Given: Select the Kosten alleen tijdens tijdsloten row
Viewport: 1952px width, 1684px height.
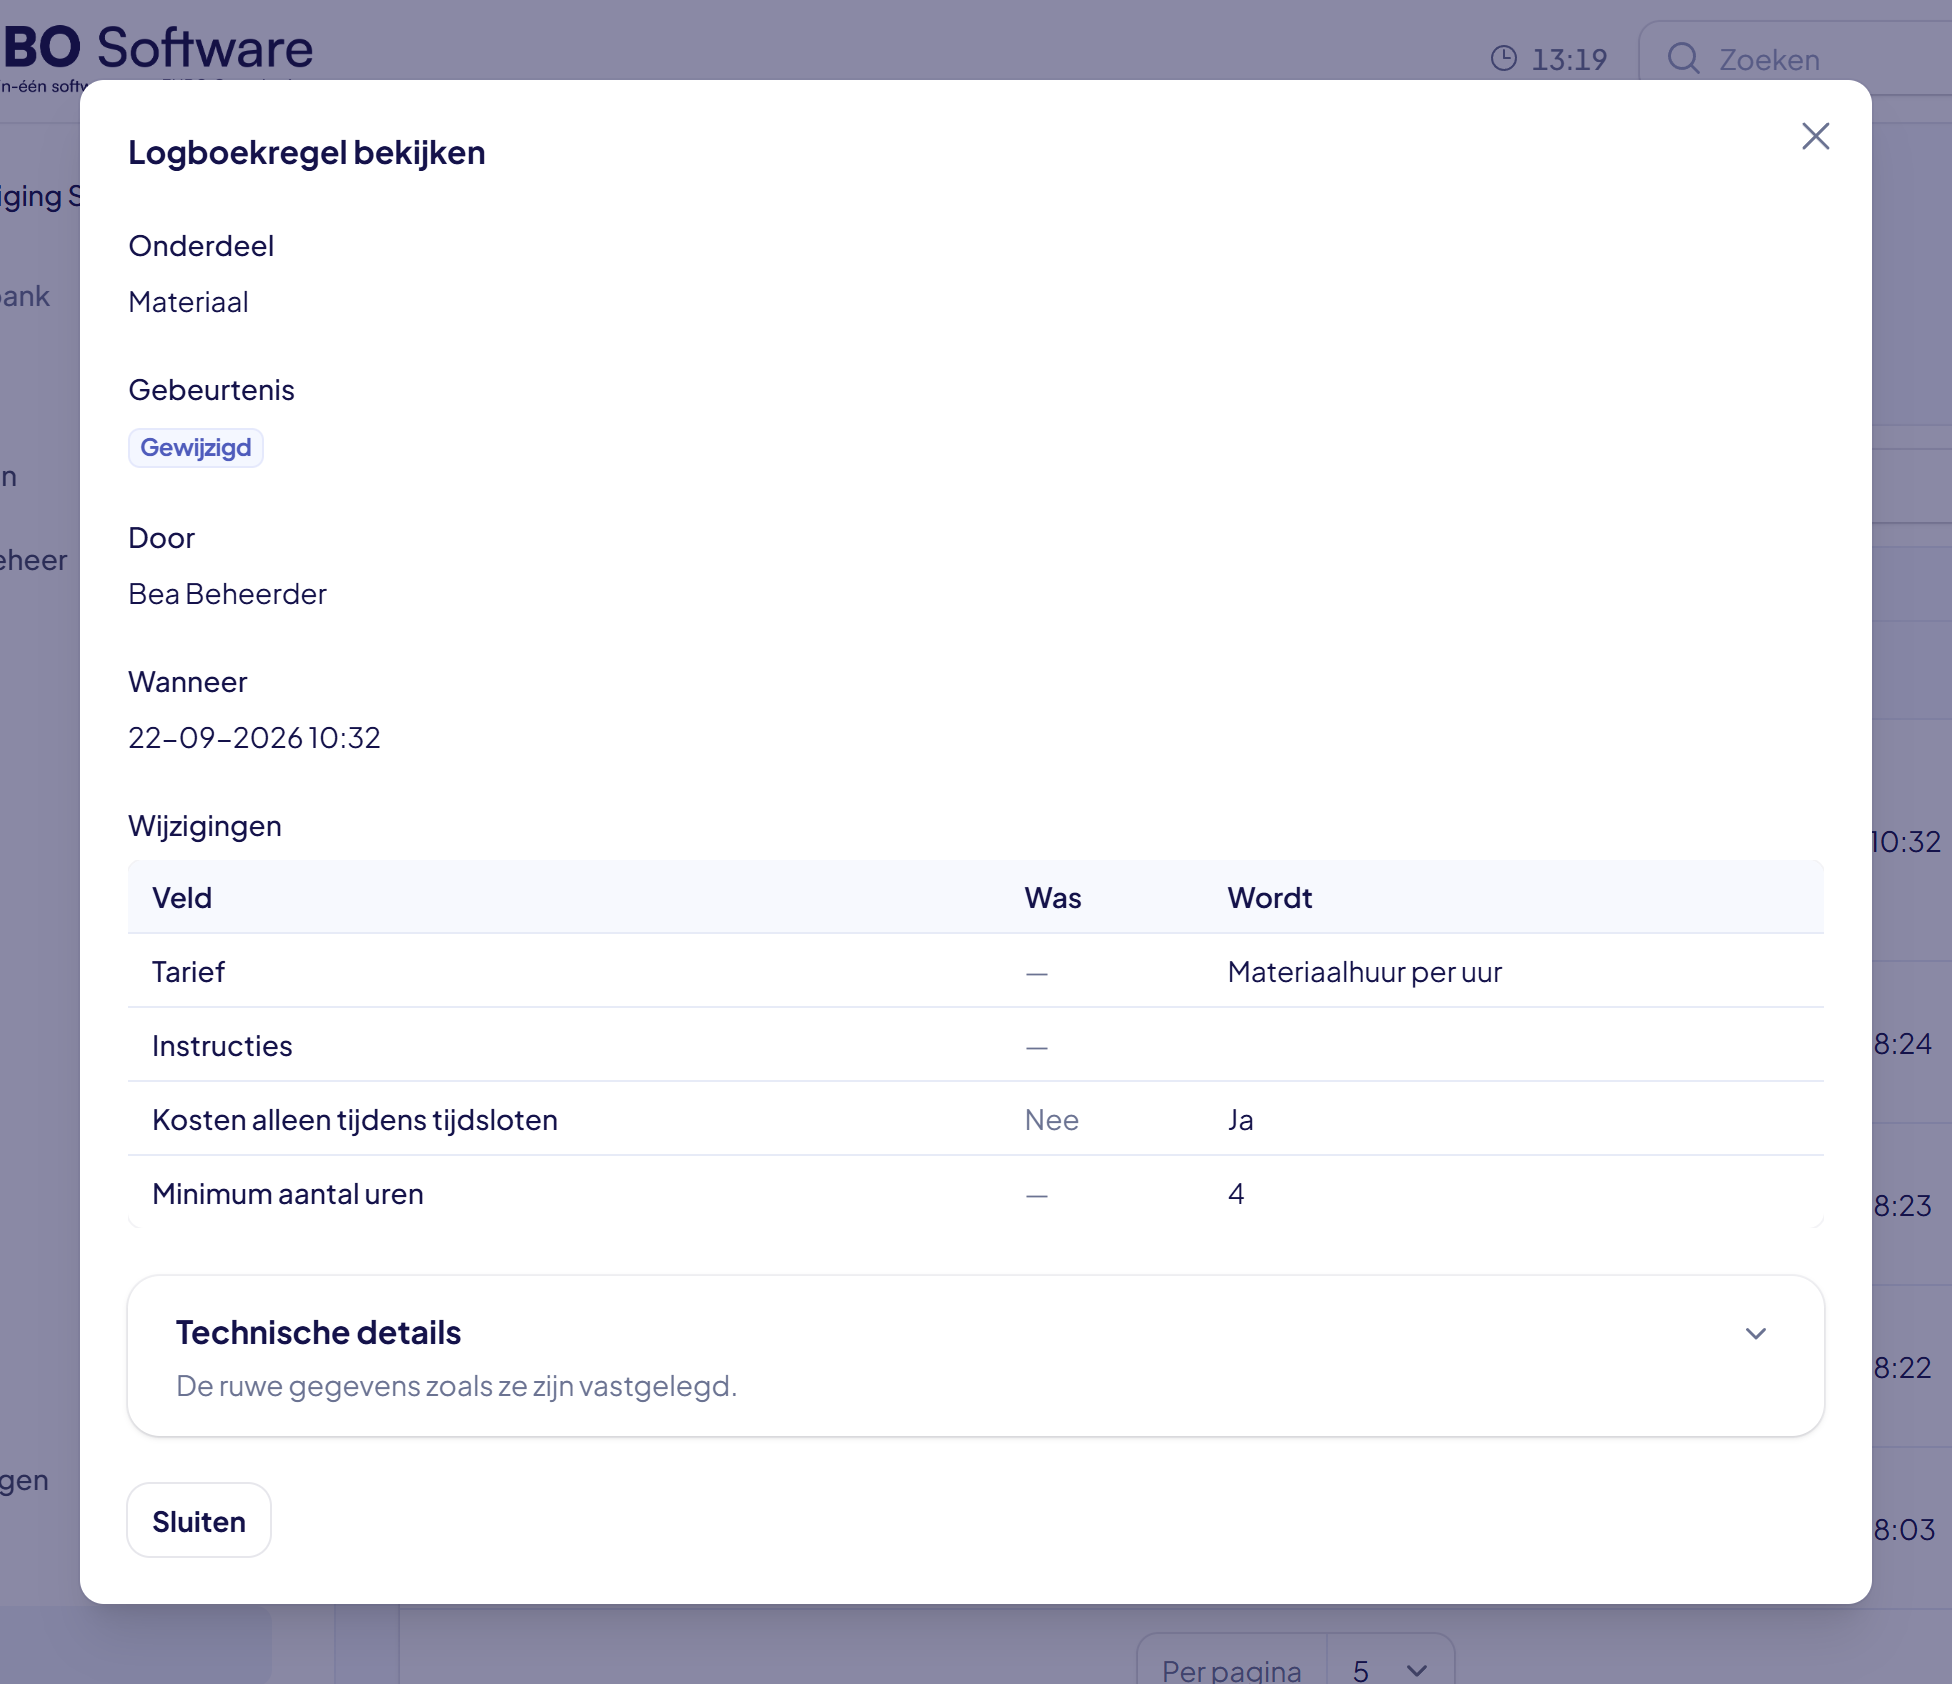Looking at the screenshot, I should point(976,1119).
